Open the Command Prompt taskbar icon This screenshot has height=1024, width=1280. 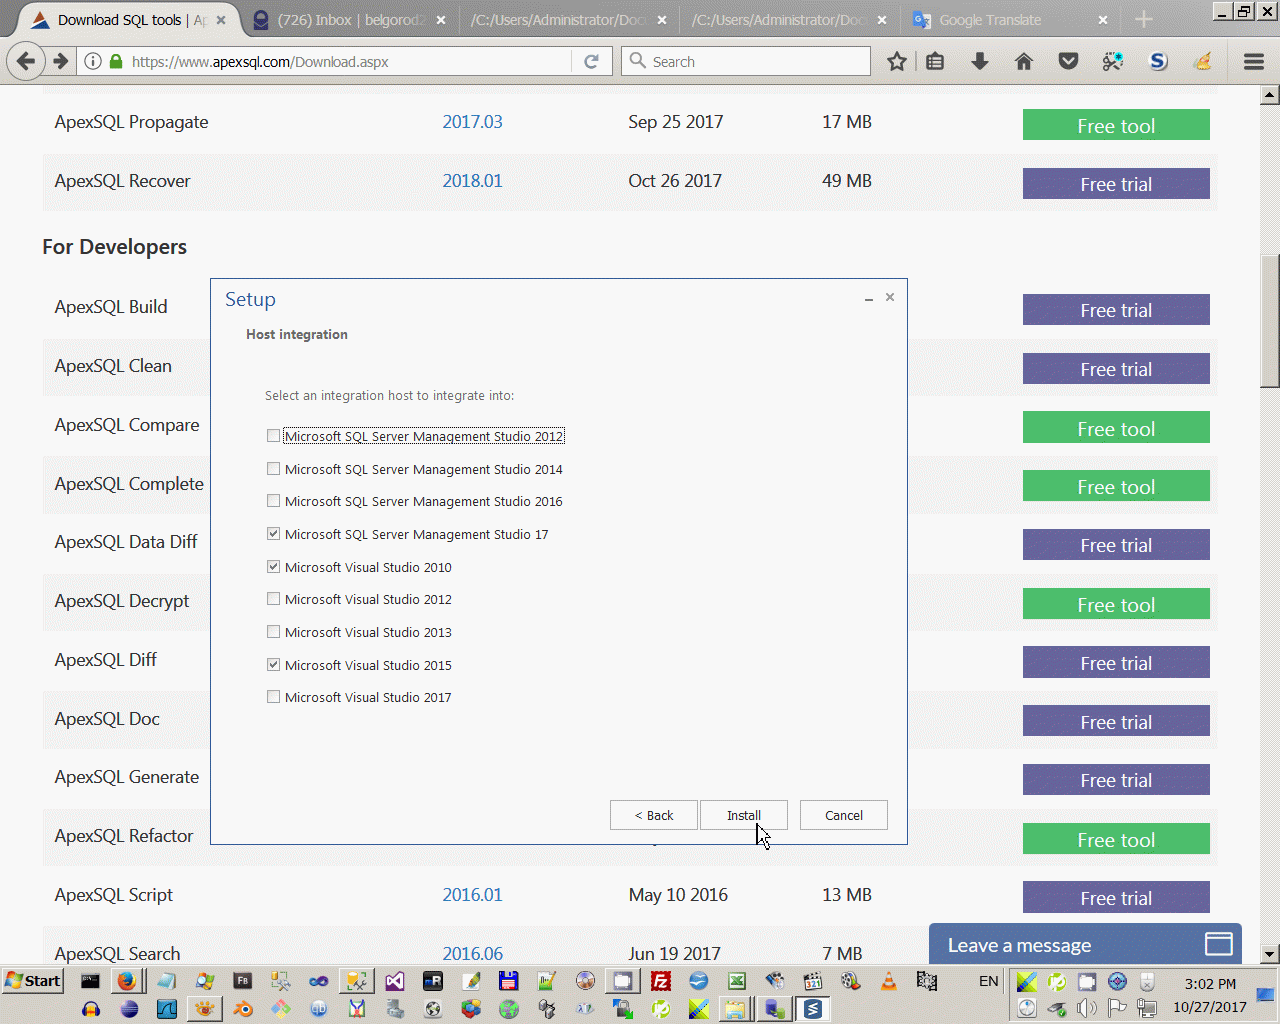point(90,981)
